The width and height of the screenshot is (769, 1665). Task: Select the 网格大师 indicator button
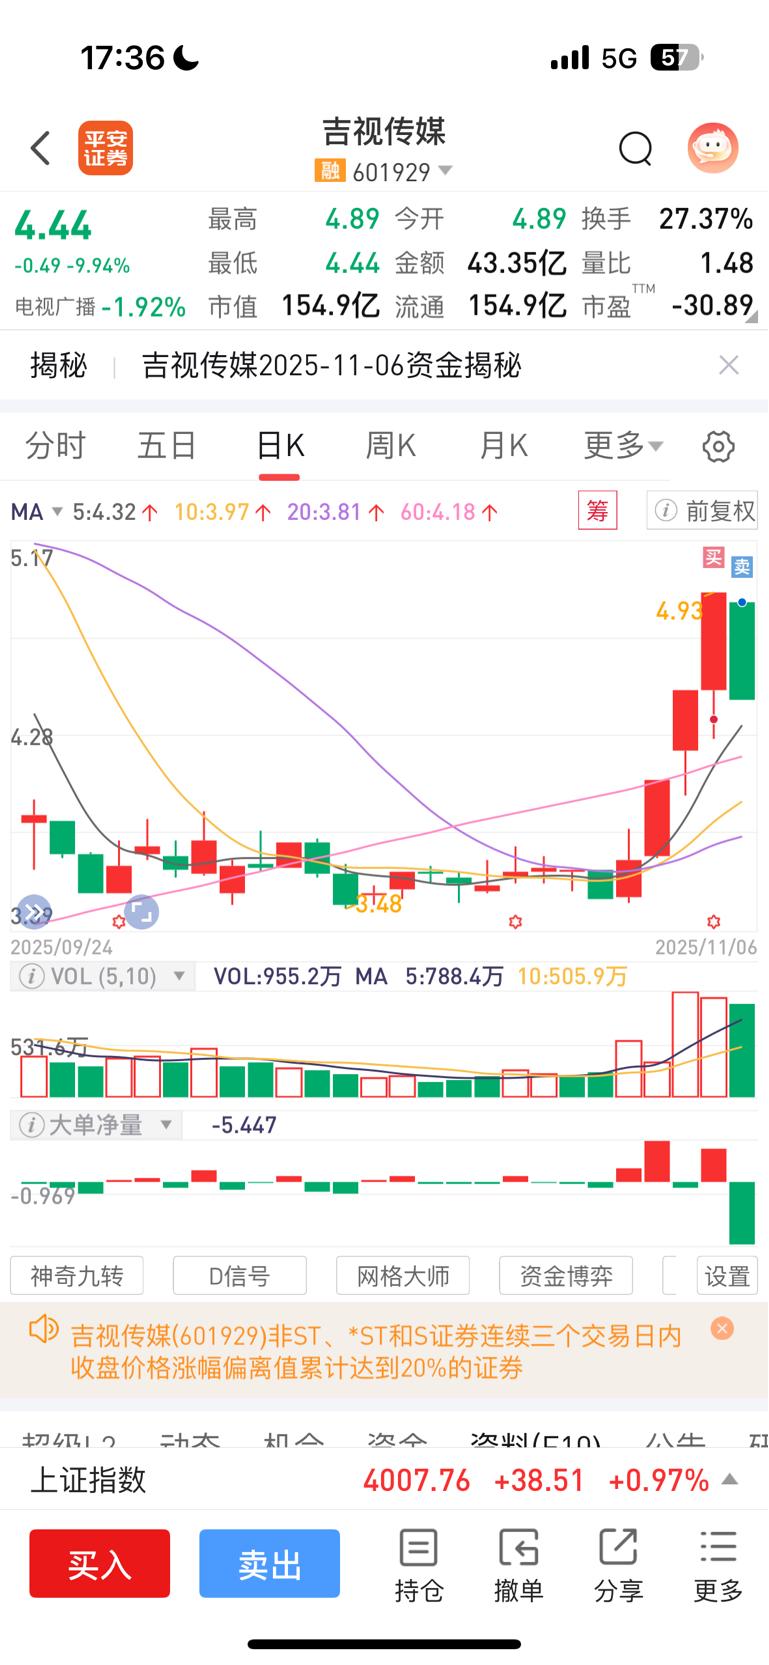tap(403, 1276)
